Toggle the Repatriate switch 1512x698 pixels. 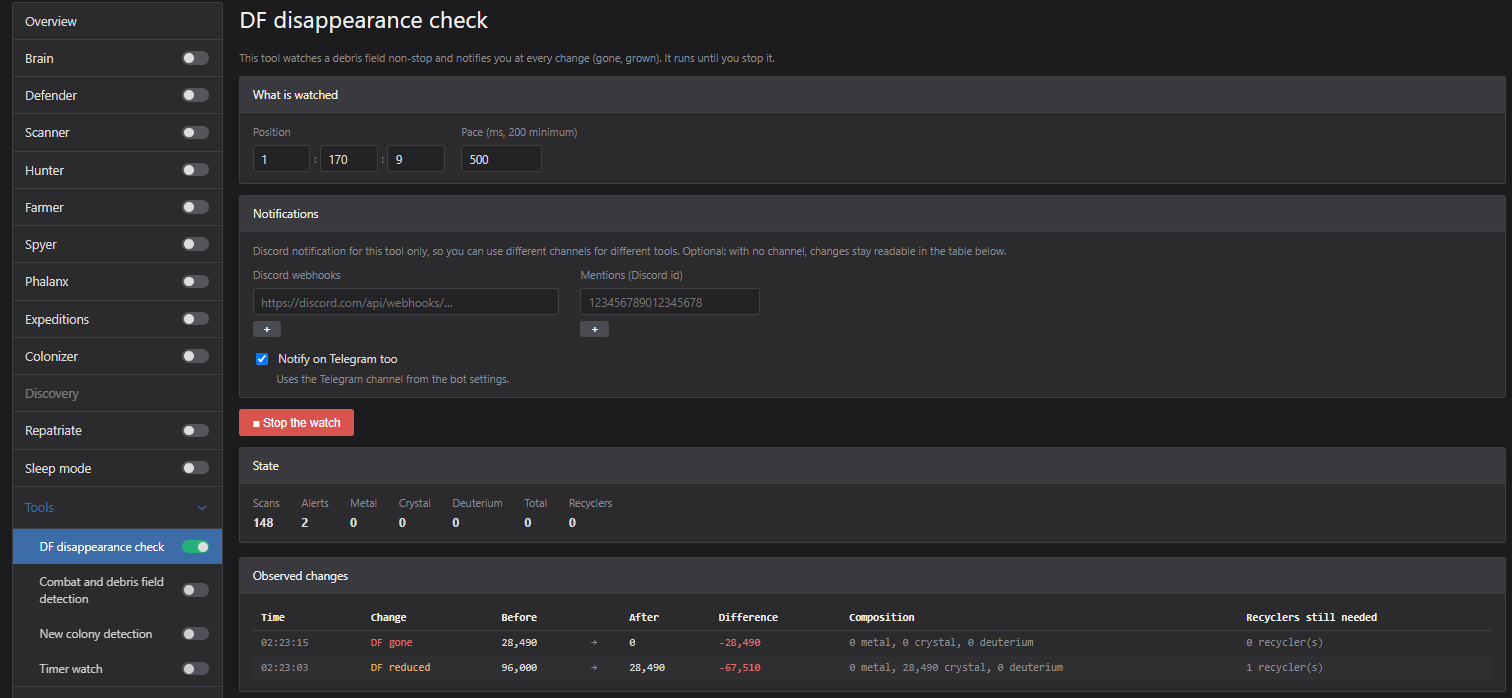(196, 430)
